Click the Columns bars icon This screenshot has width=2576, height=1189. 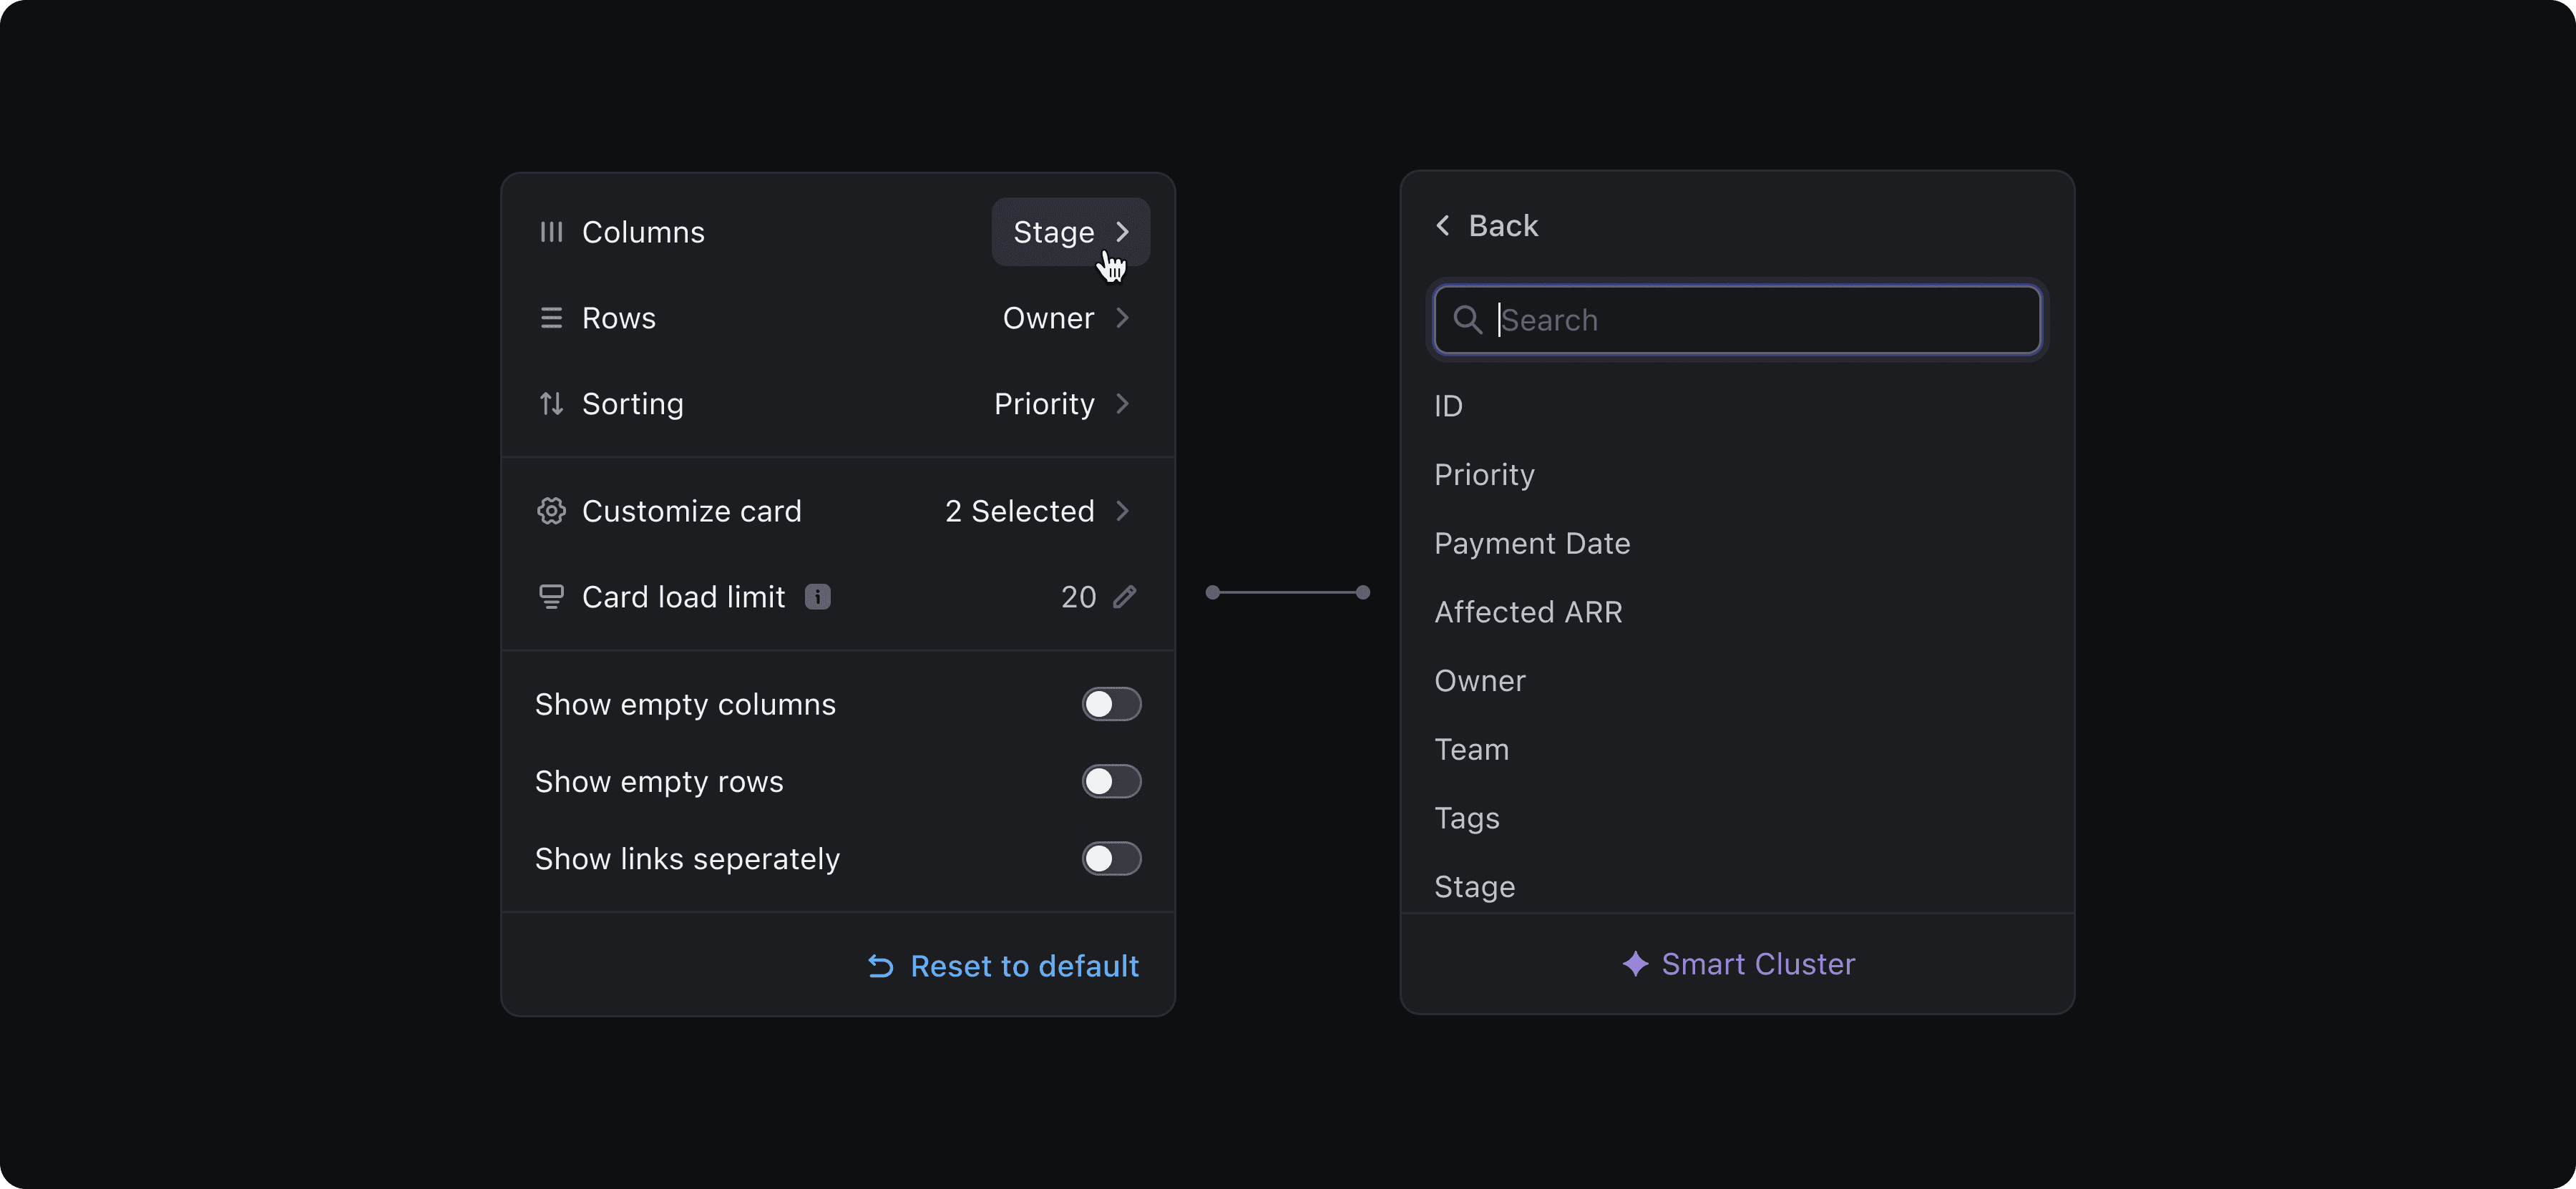[551, 232]
